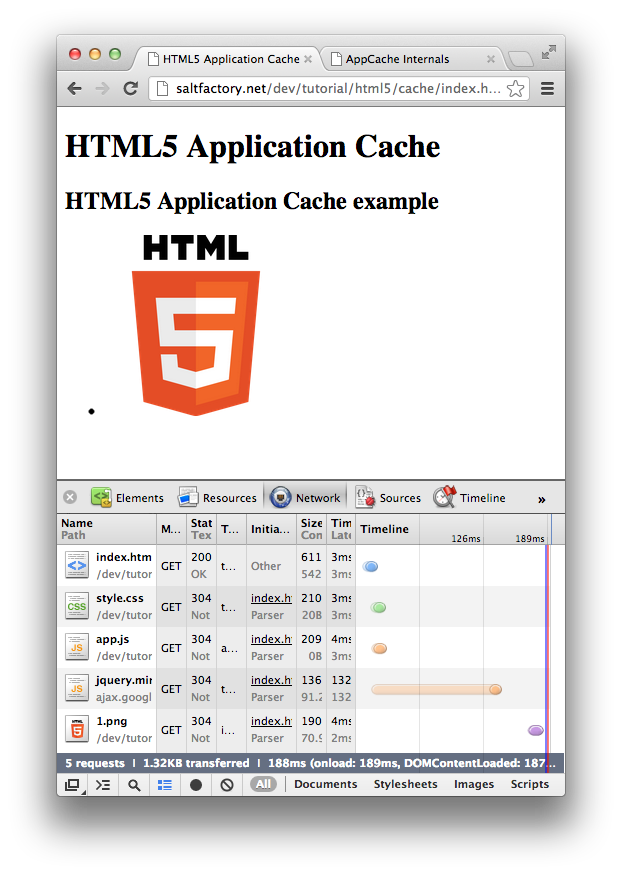The width and height of the screenshot is (622, 875).
Task: Select the 1.png image icon
Action: coord(77,729)
